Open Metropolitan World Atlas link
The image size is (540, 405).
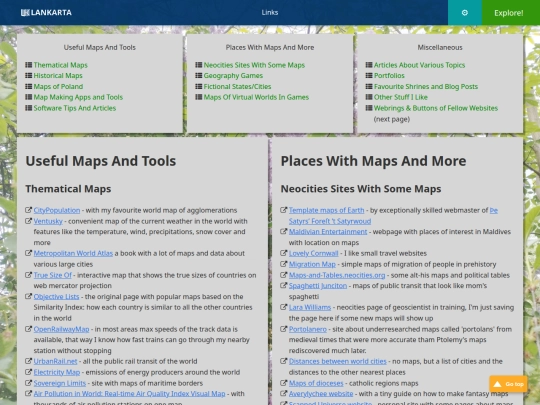73,253
